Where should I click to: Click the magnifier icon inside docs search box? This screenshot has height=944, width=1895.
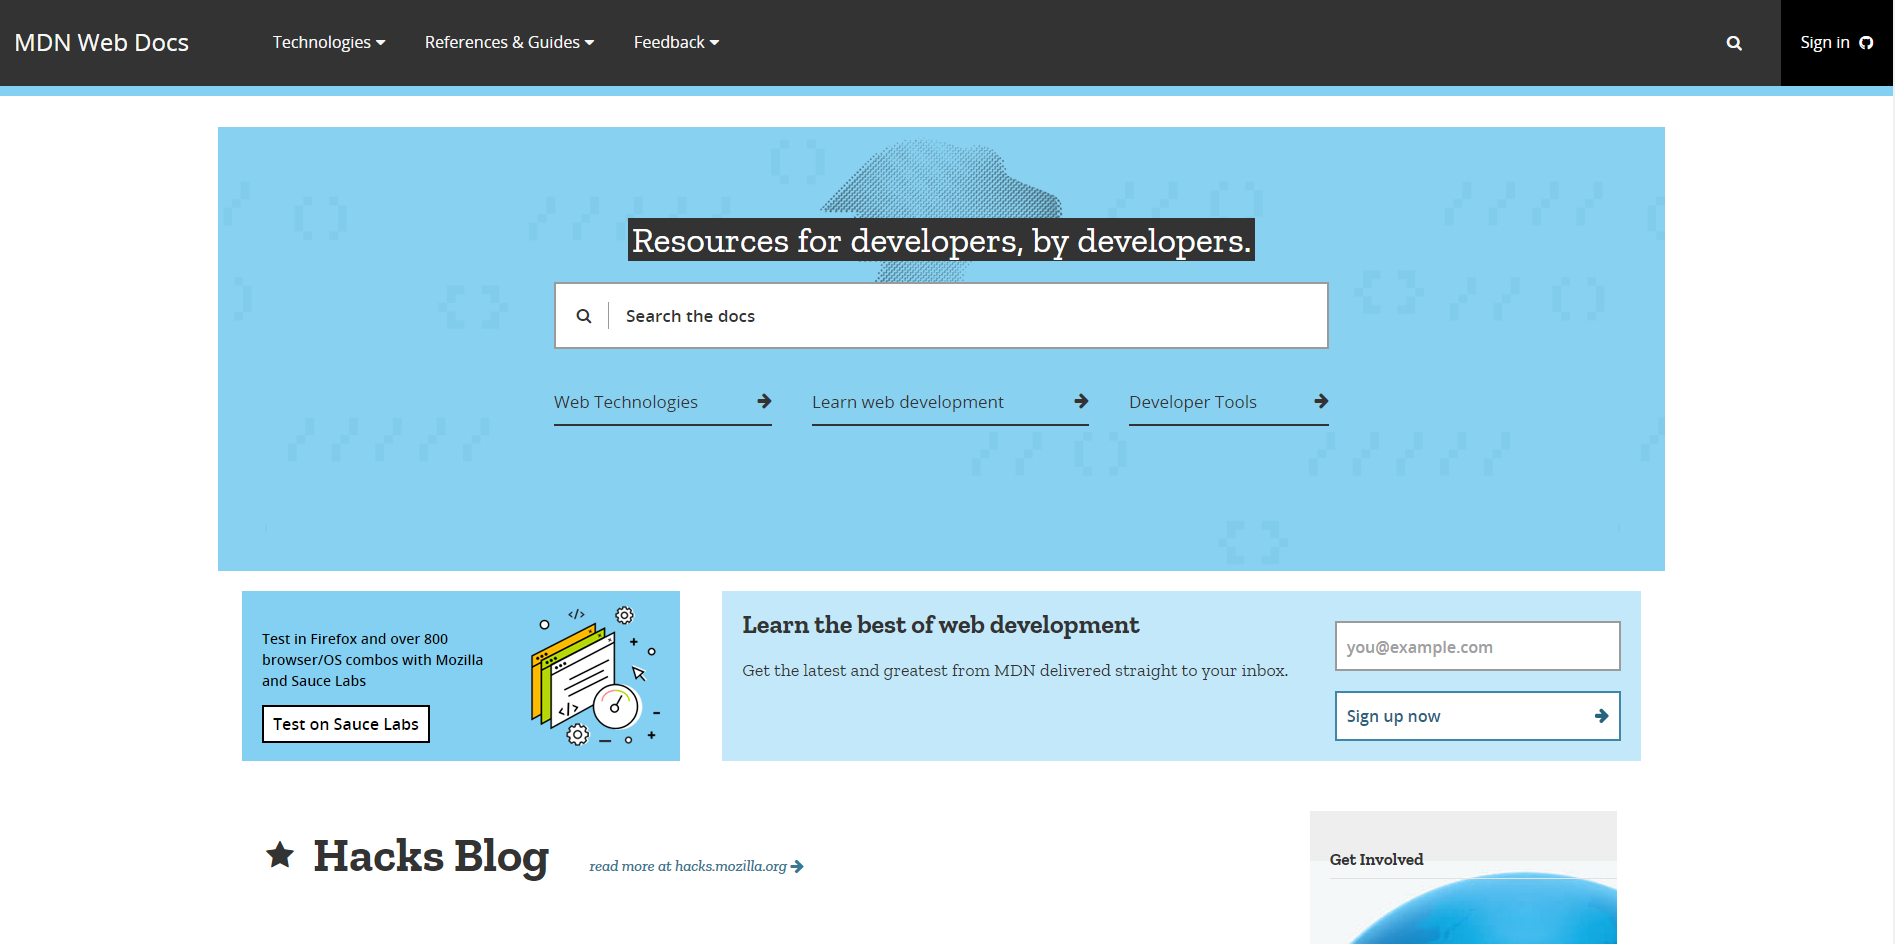(x=584, y=316)
